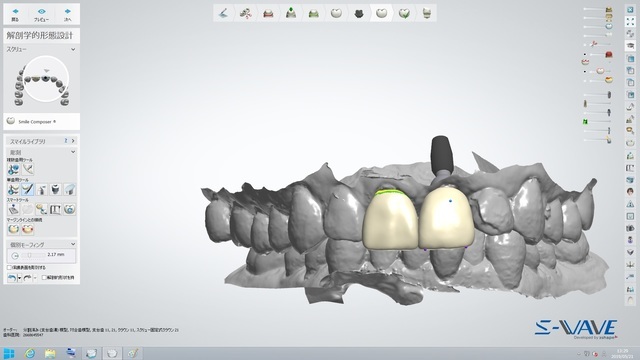Toggle the green visibility marker in slider panel
The width and height of the screenshot is (640, 360).
[x=585, y=121]
